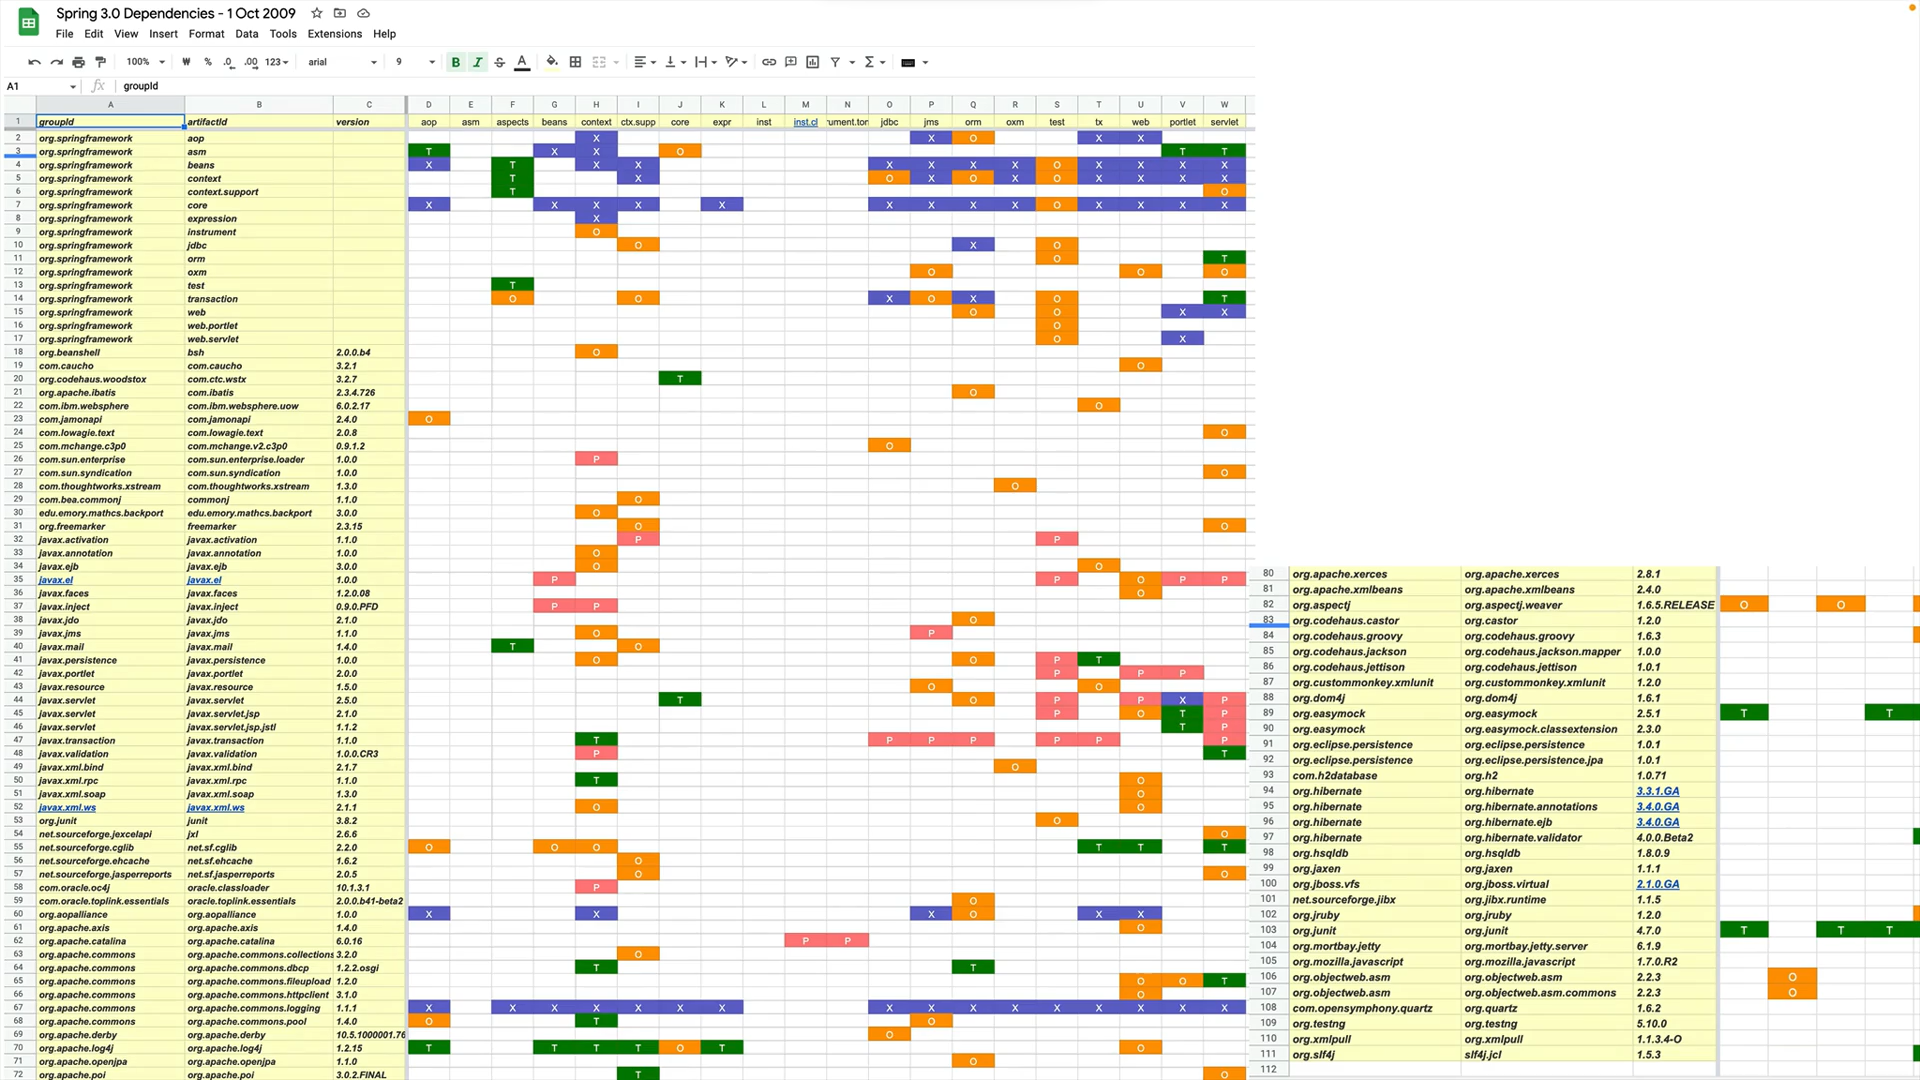The height and width of the screenshot is (1080, 1920).
Task: Open the inst.cl header link
Action: pos(805,122)
